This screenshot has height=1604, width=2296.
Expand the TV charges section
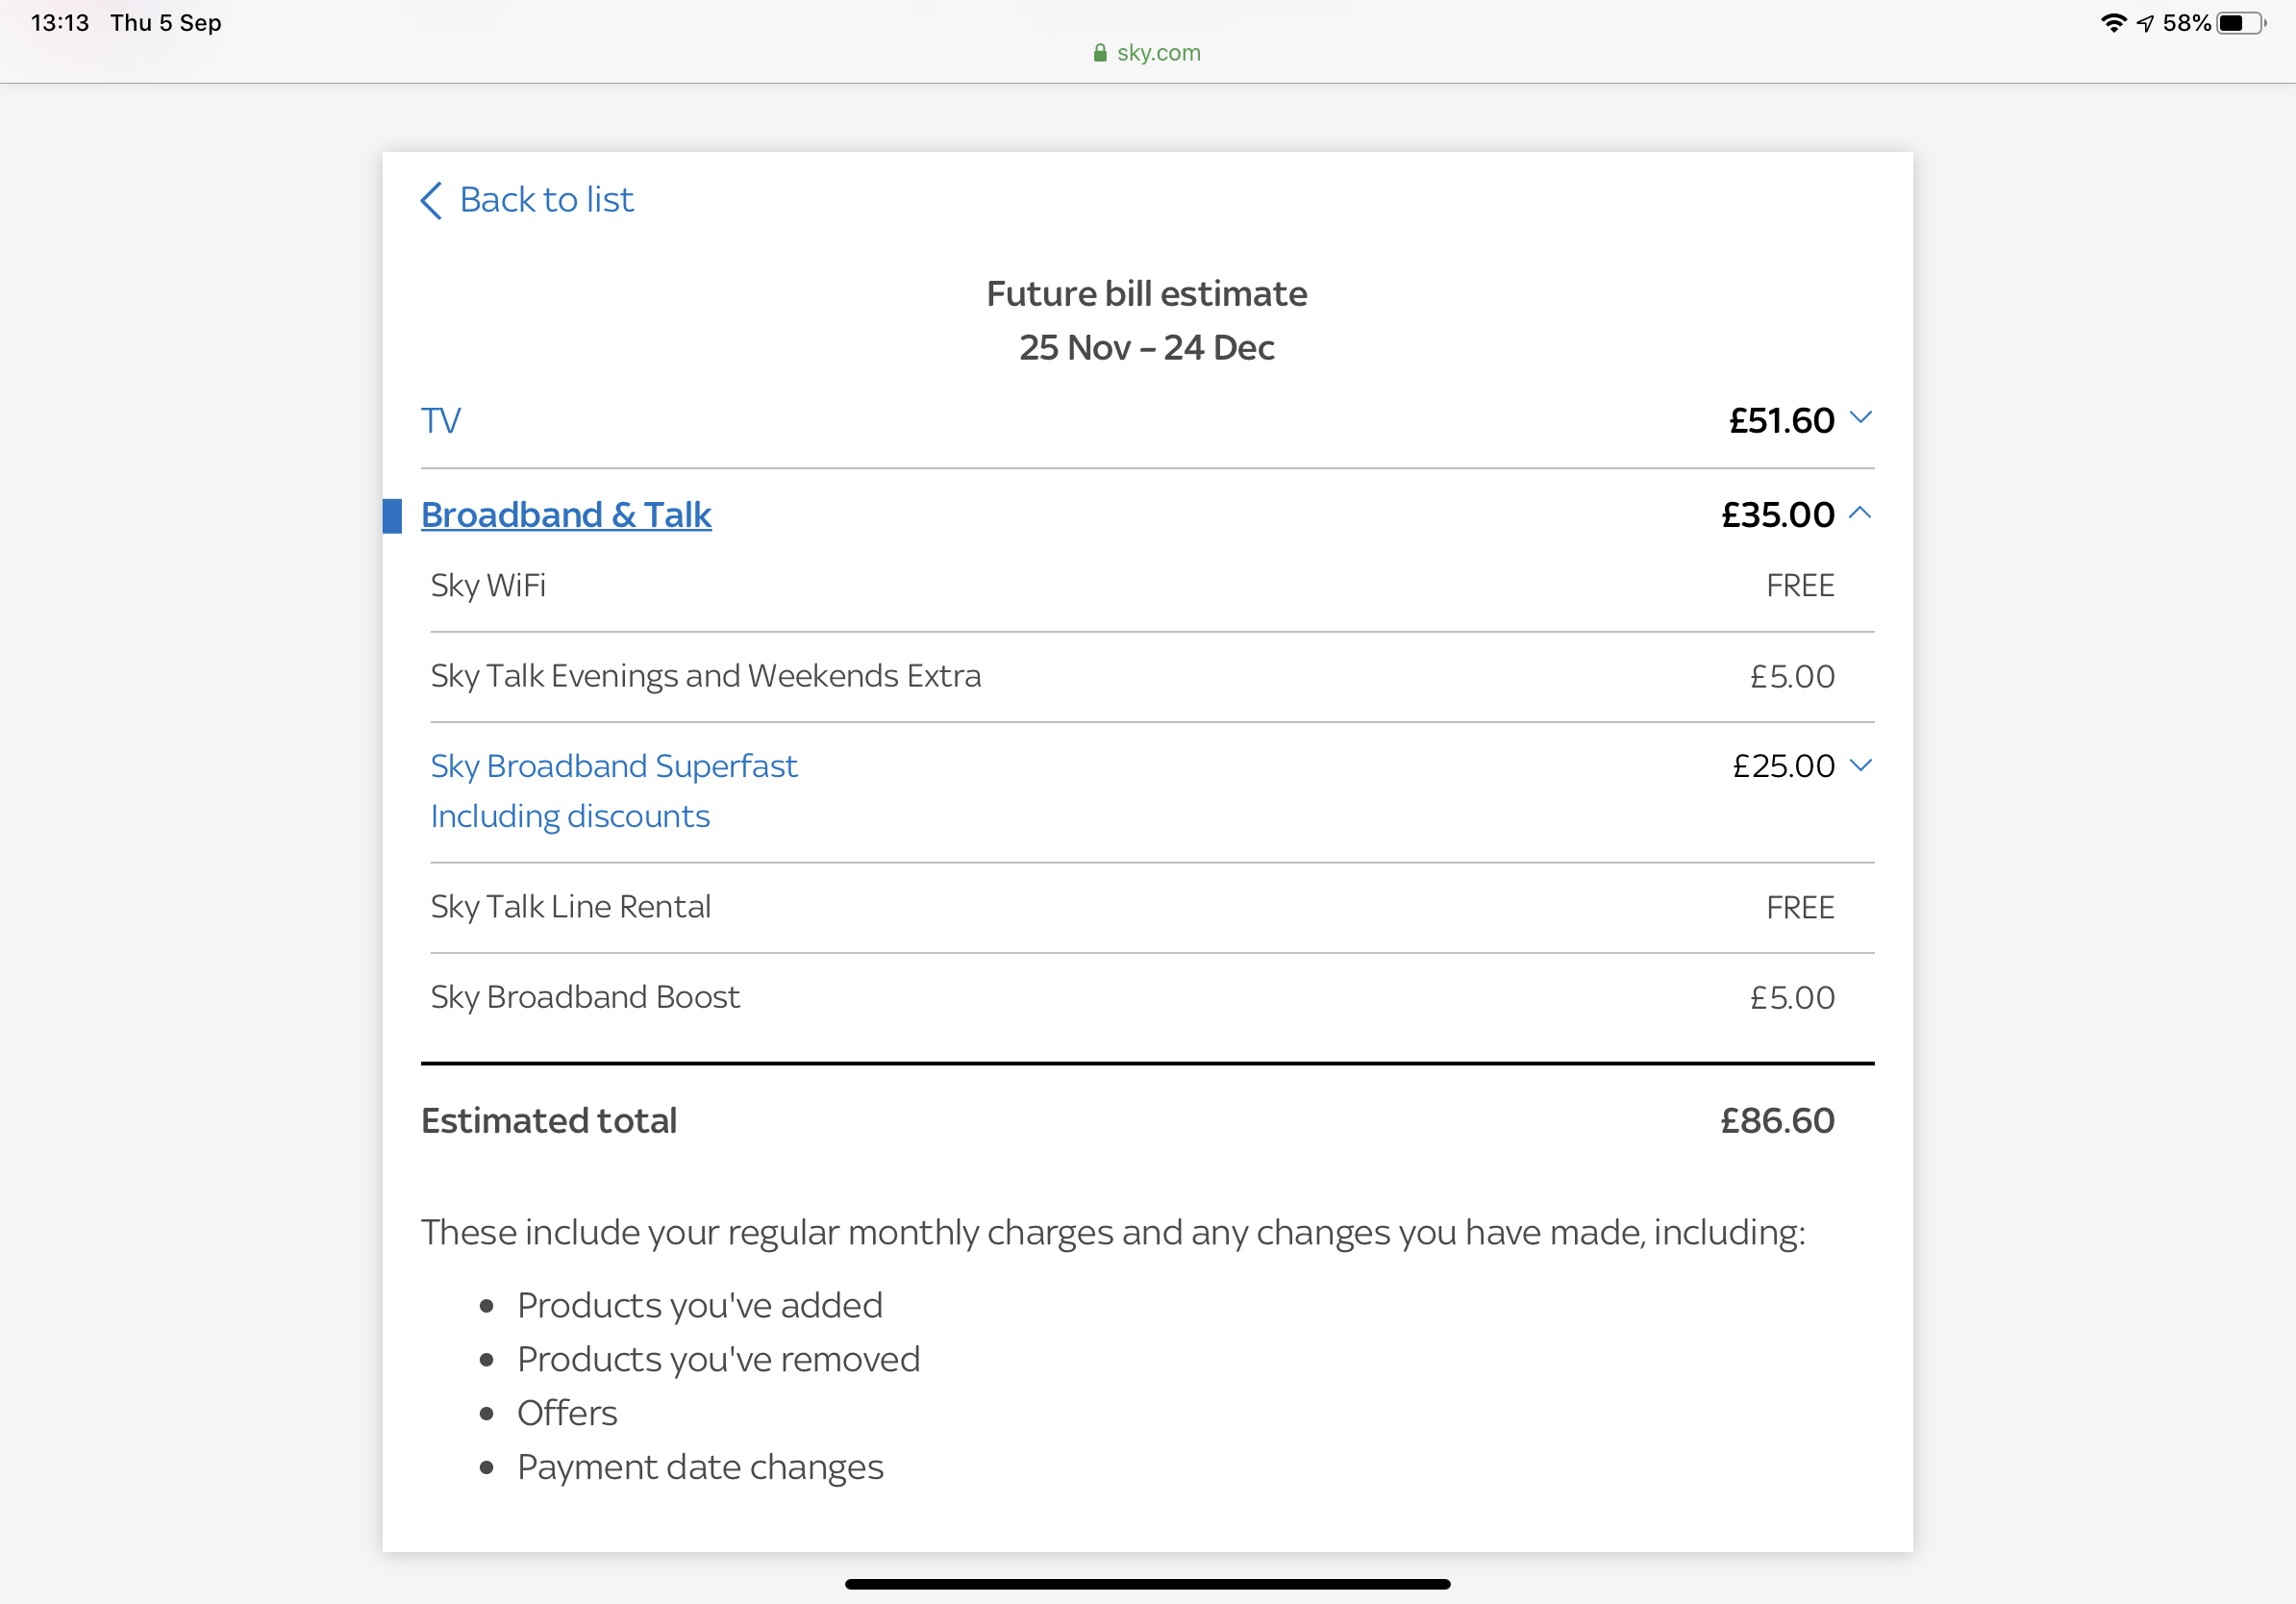tap(1861, 419)
